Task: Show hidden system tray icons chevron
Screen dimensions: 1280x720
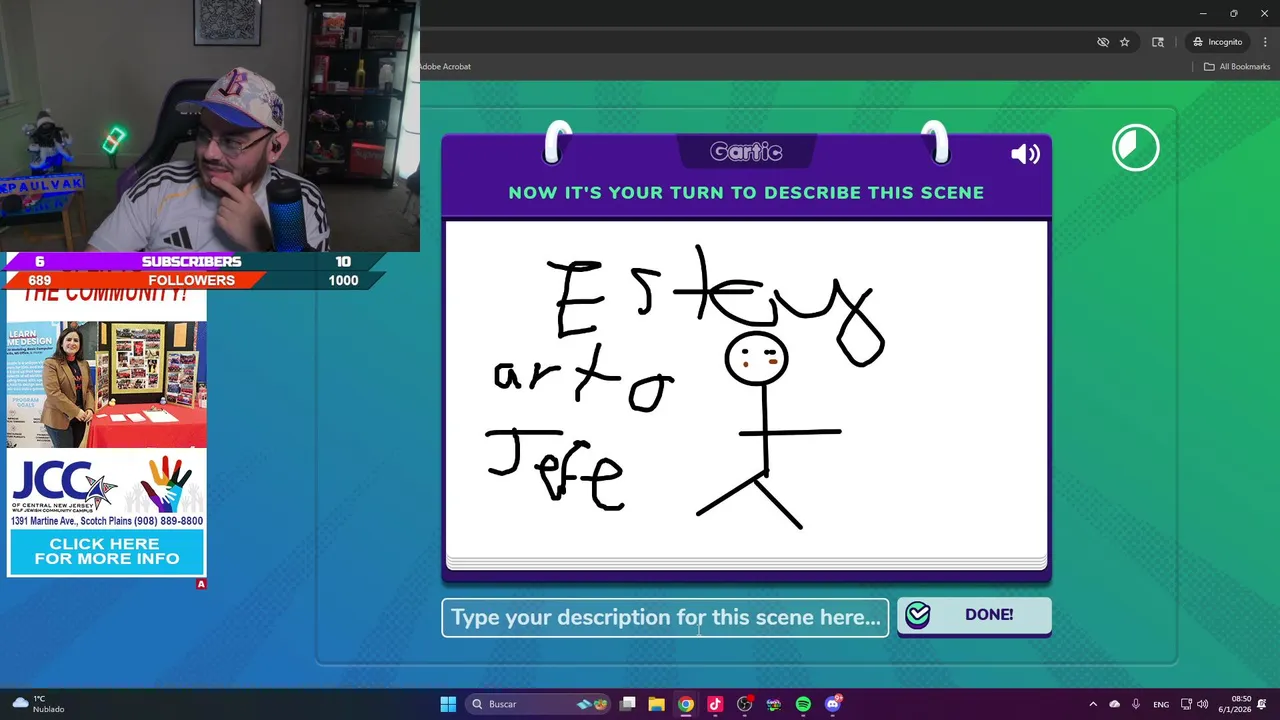Action: (x=1093, y=704)
